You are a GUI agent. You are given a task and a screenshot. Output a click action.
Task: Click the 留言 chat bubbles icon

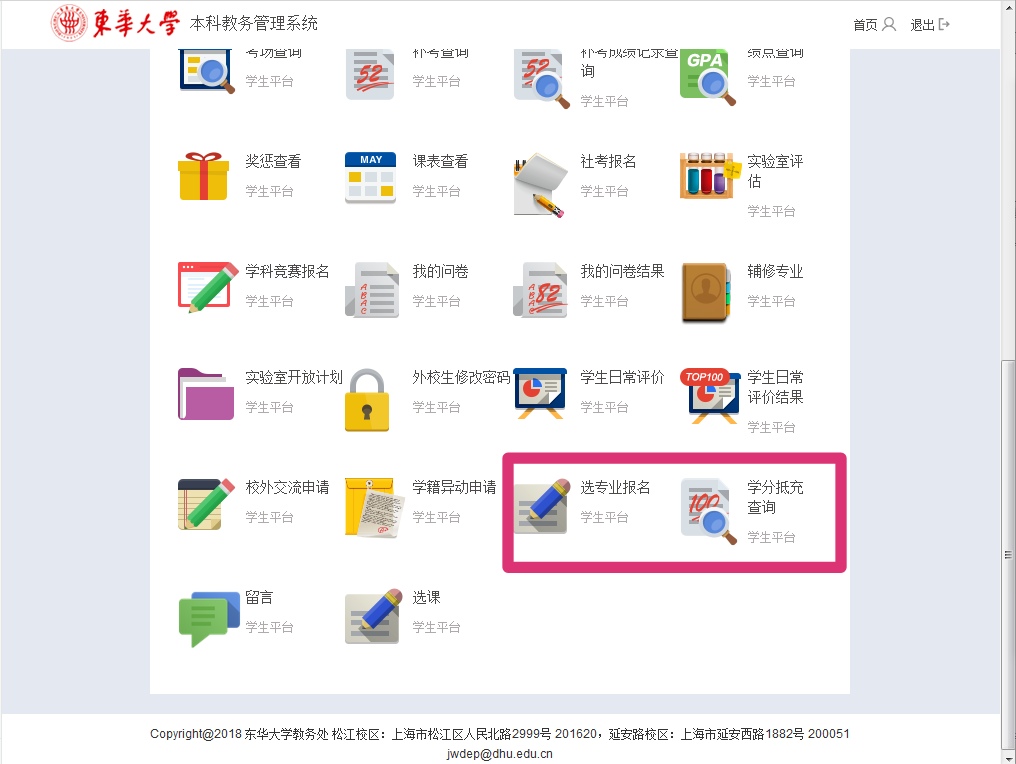pyautogui.click(x=209, y=619)
